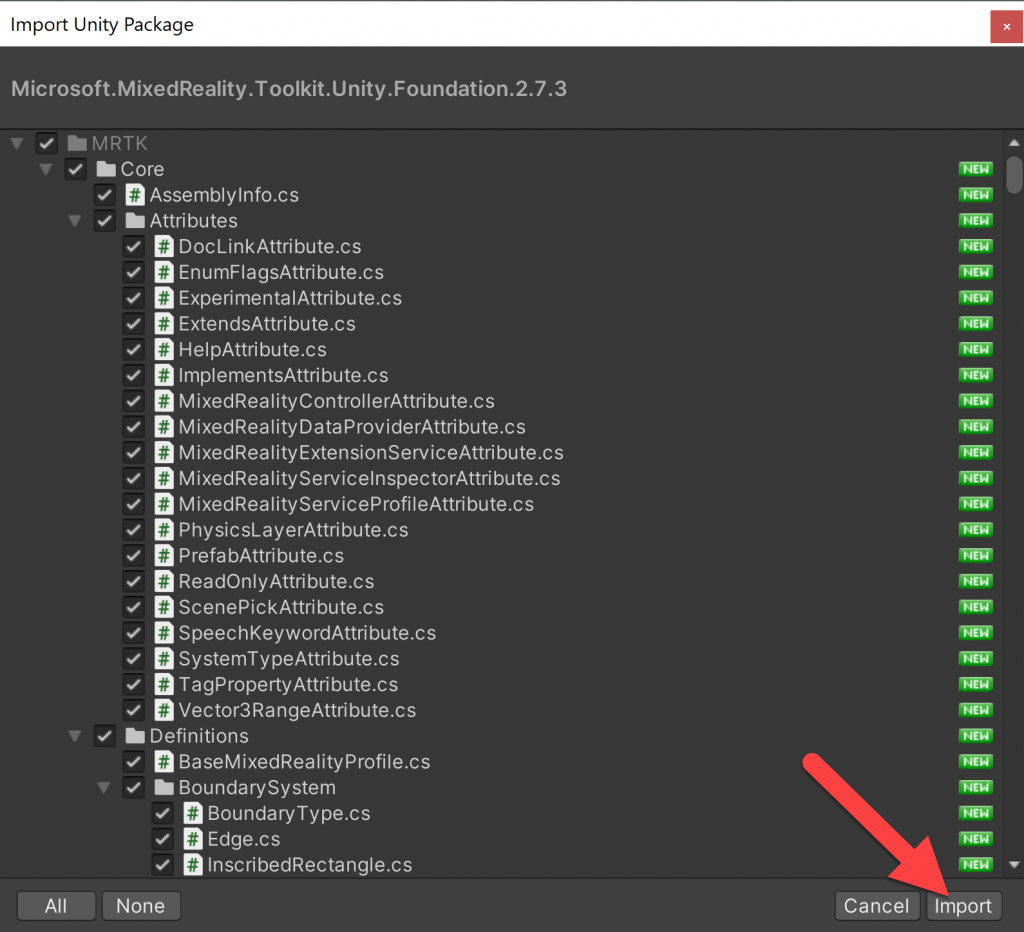Select the HelpAttribute.cs file name

click(x=253, y=349)
